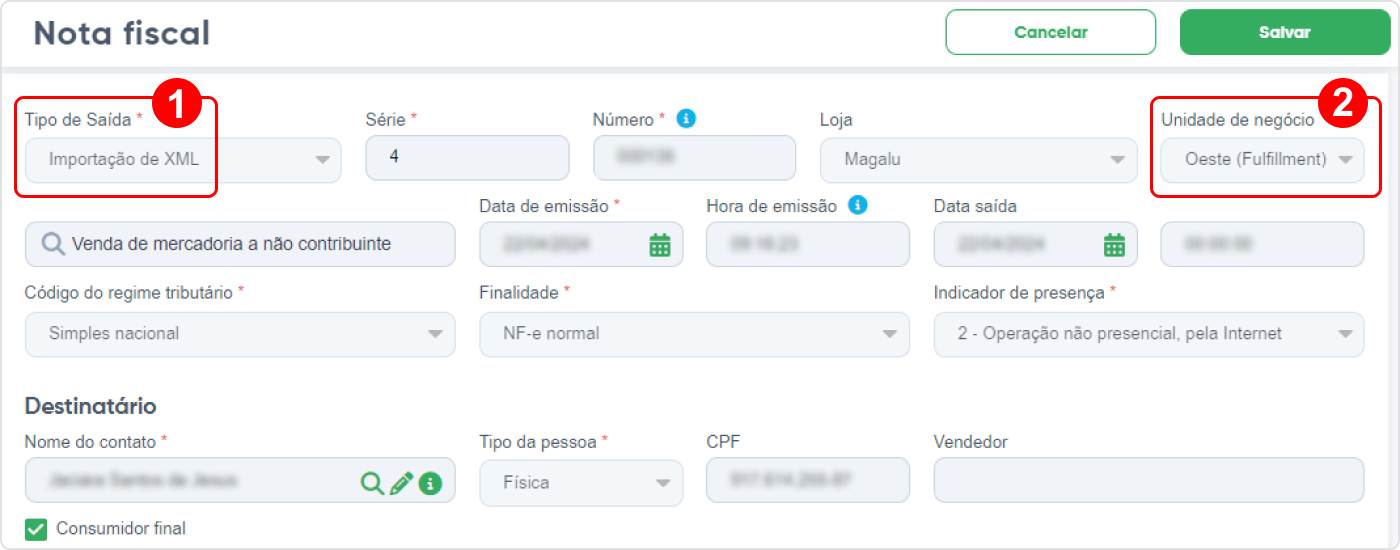Viewport: 1400px width, 550px height.
Task: Click the magnifier in the natureza de operação field
Action: coord(53,244)
